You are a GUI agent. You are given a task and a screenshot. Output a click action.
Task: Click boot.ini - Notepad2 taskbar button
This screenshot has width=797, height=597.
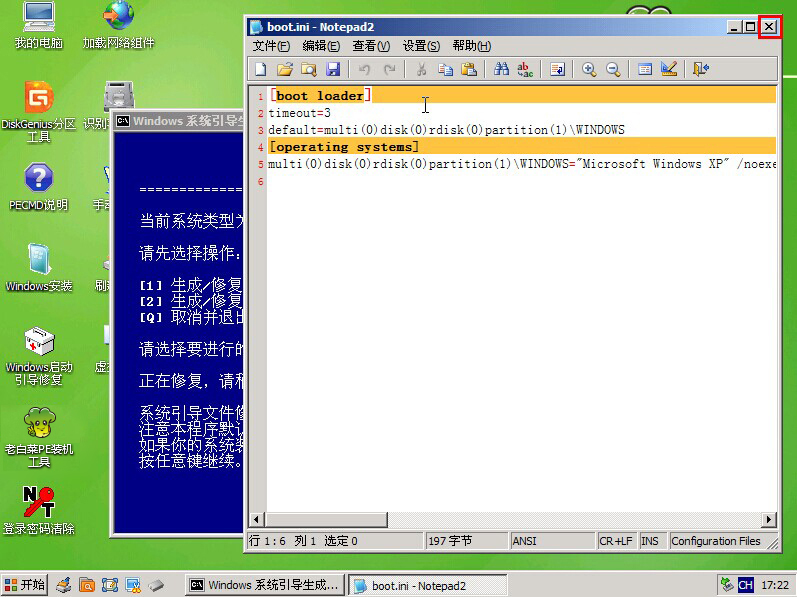(427, 585)
